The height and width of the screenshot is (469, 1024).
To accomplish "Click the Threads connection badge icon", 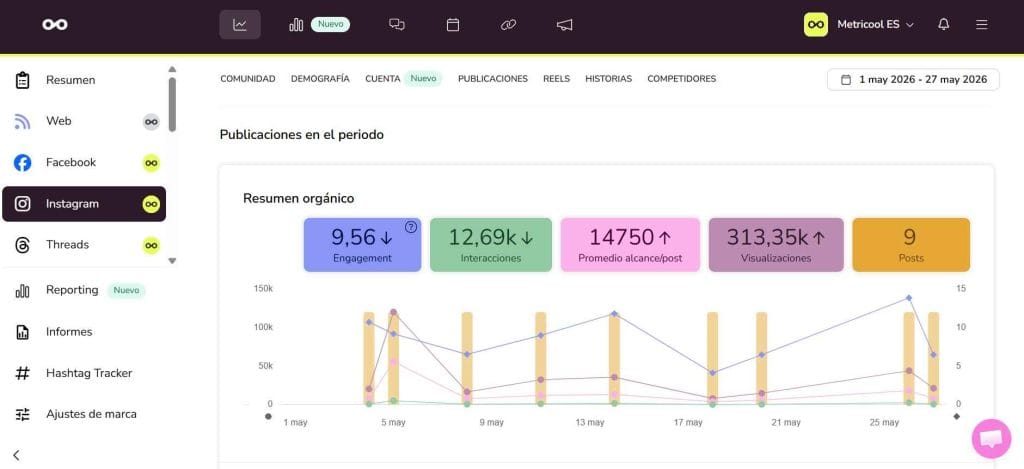I will [x=152, y=246].
